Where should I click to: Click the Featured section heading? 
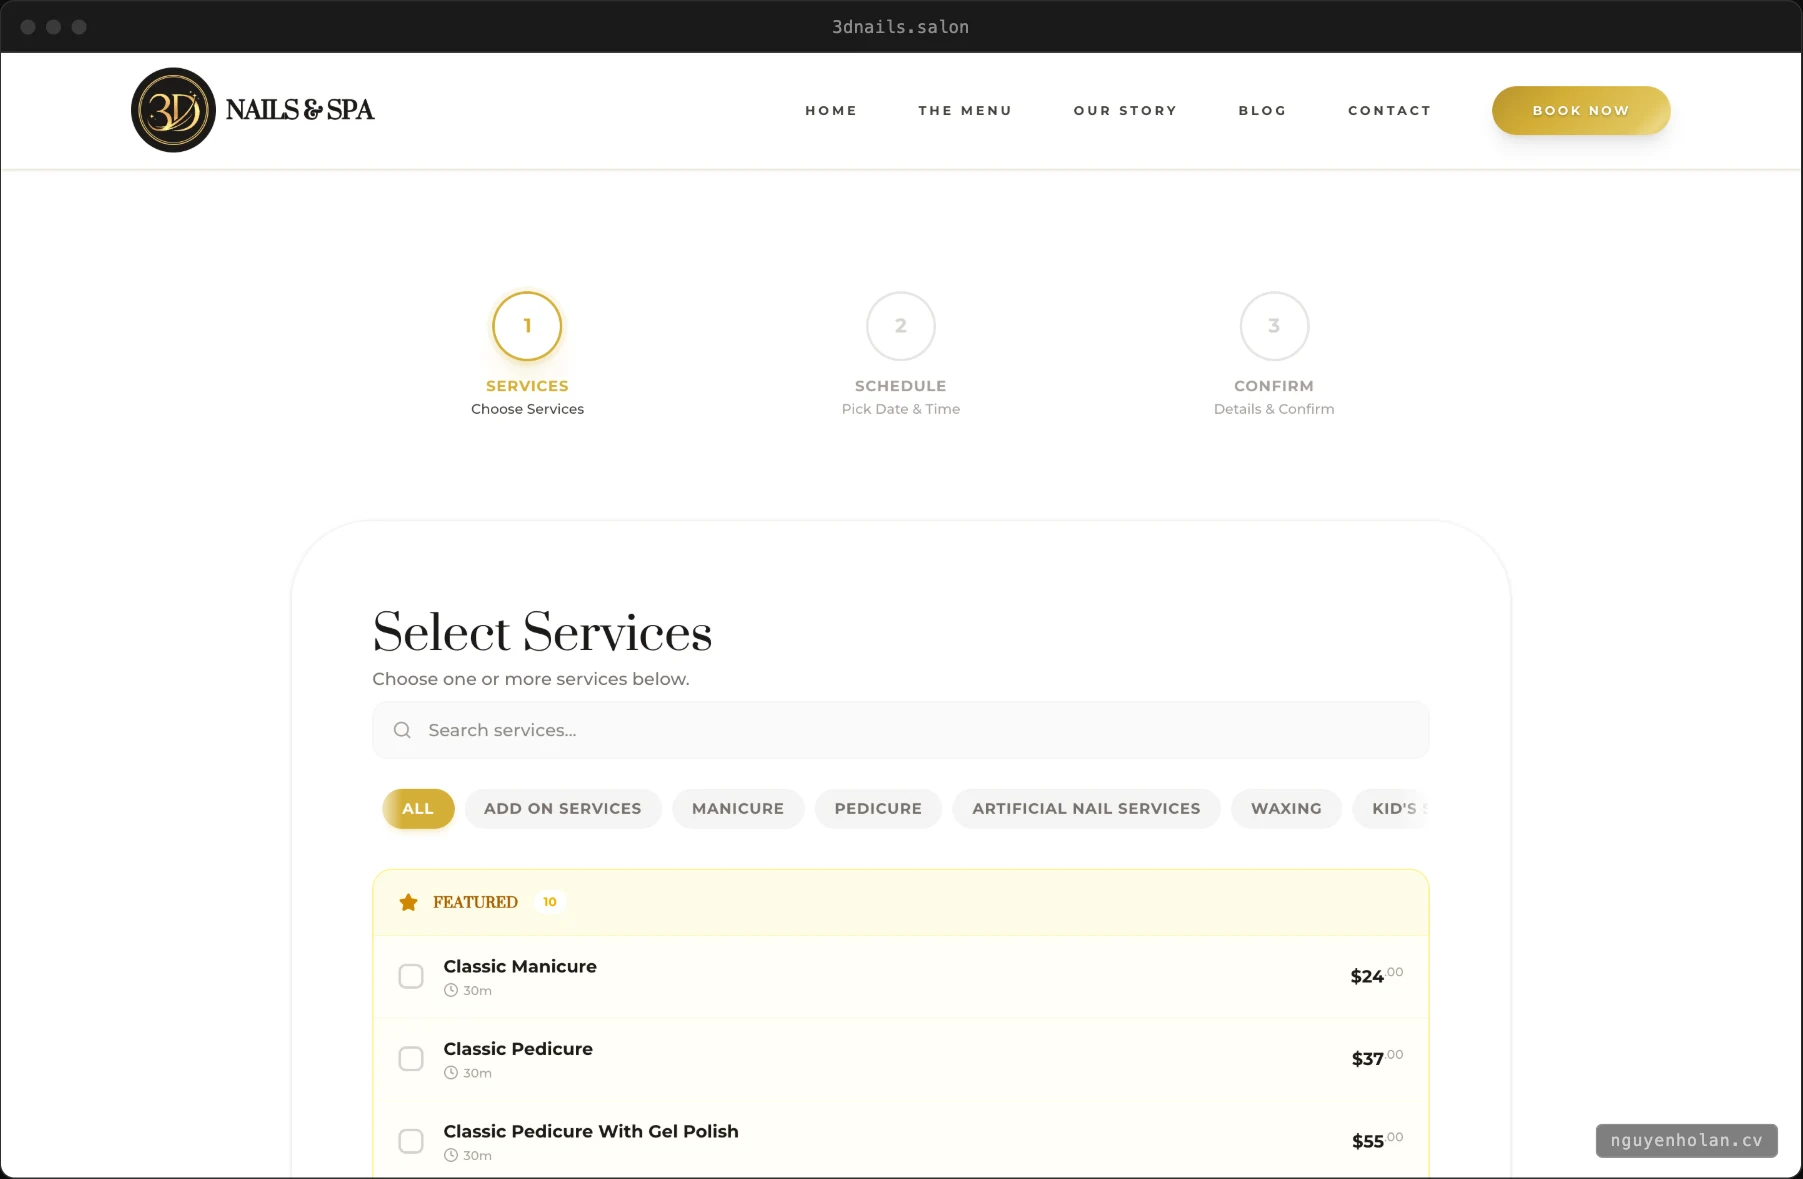click(x=475, y=902)
